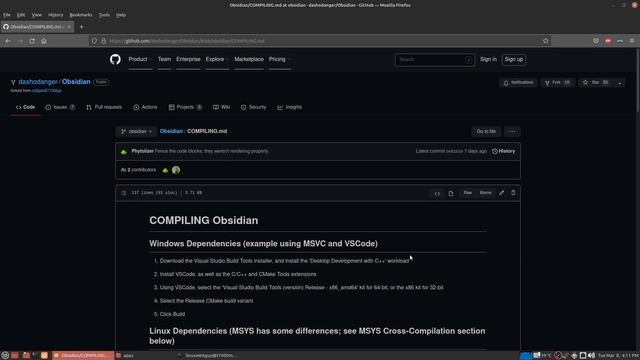
Task: Expand the Pricing dropdown
Action: coord(280,60)
